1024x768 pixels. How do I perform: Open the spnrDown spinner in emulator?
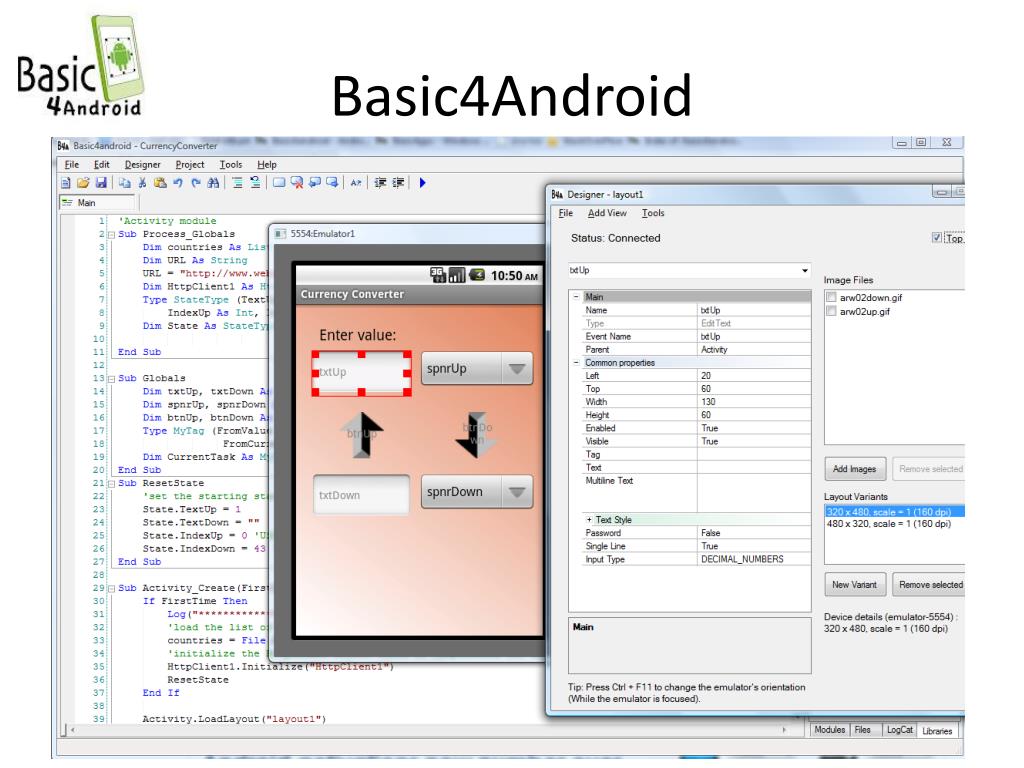pos(477,492)
